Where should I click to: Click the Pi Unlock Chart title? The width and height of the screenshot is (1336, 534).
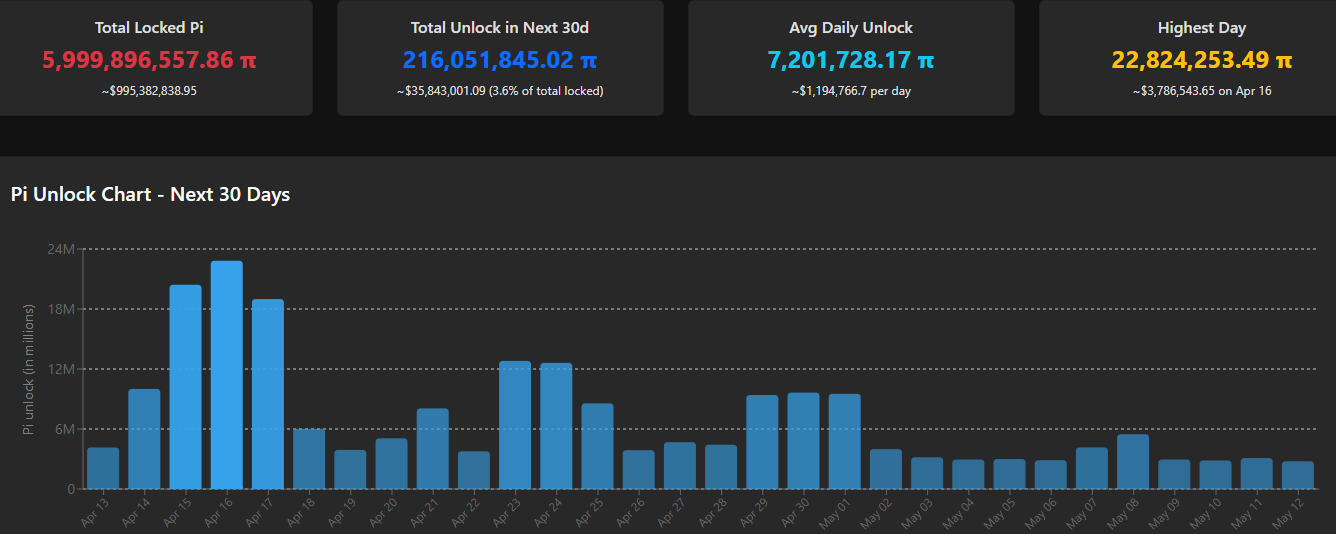(x=150, y=194)
